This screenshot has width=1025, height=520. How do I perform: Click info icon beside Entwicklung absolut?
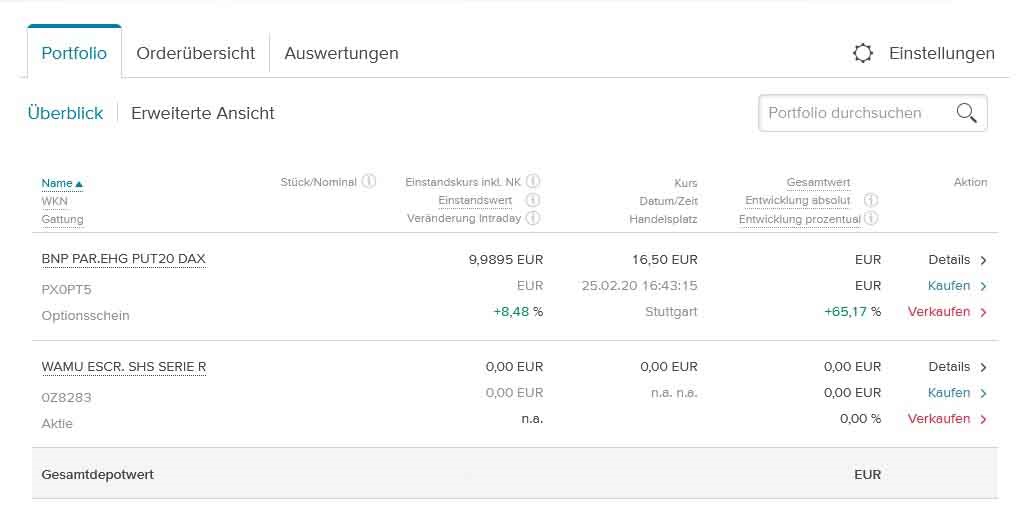click(x=871, y=200)
